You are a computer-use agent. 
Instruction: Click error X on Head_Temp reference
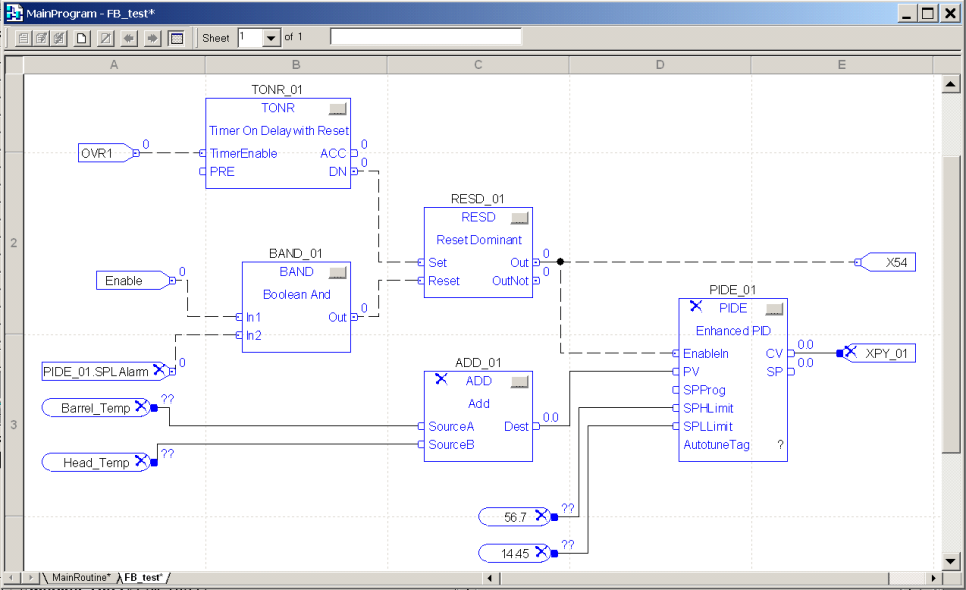pyautogui.click(x=141, y=460)
